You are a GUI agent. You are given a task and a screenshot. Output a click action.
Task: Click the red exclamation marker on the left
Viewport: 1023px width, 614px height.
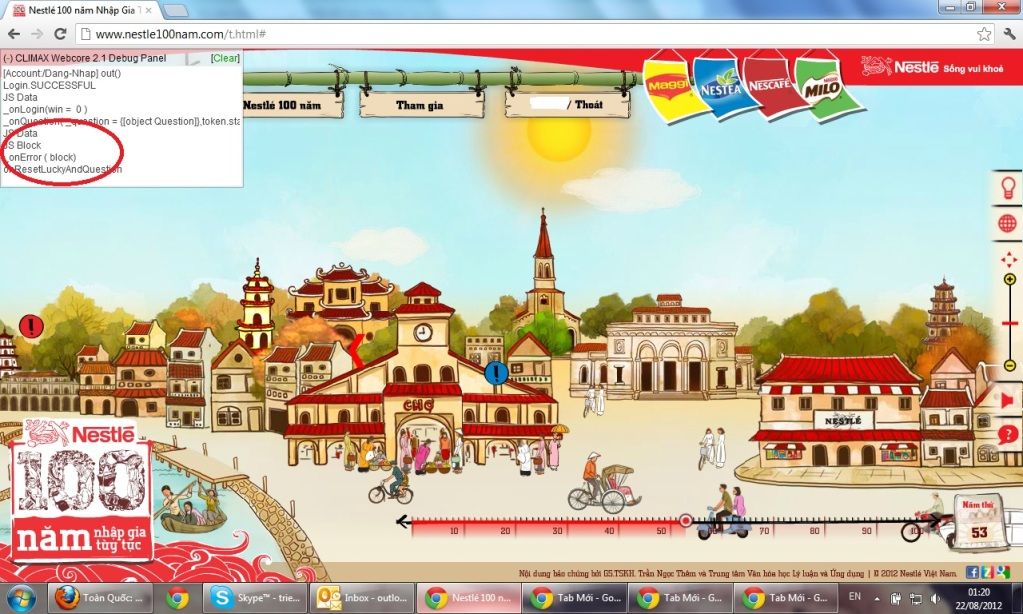coord(31,326)
